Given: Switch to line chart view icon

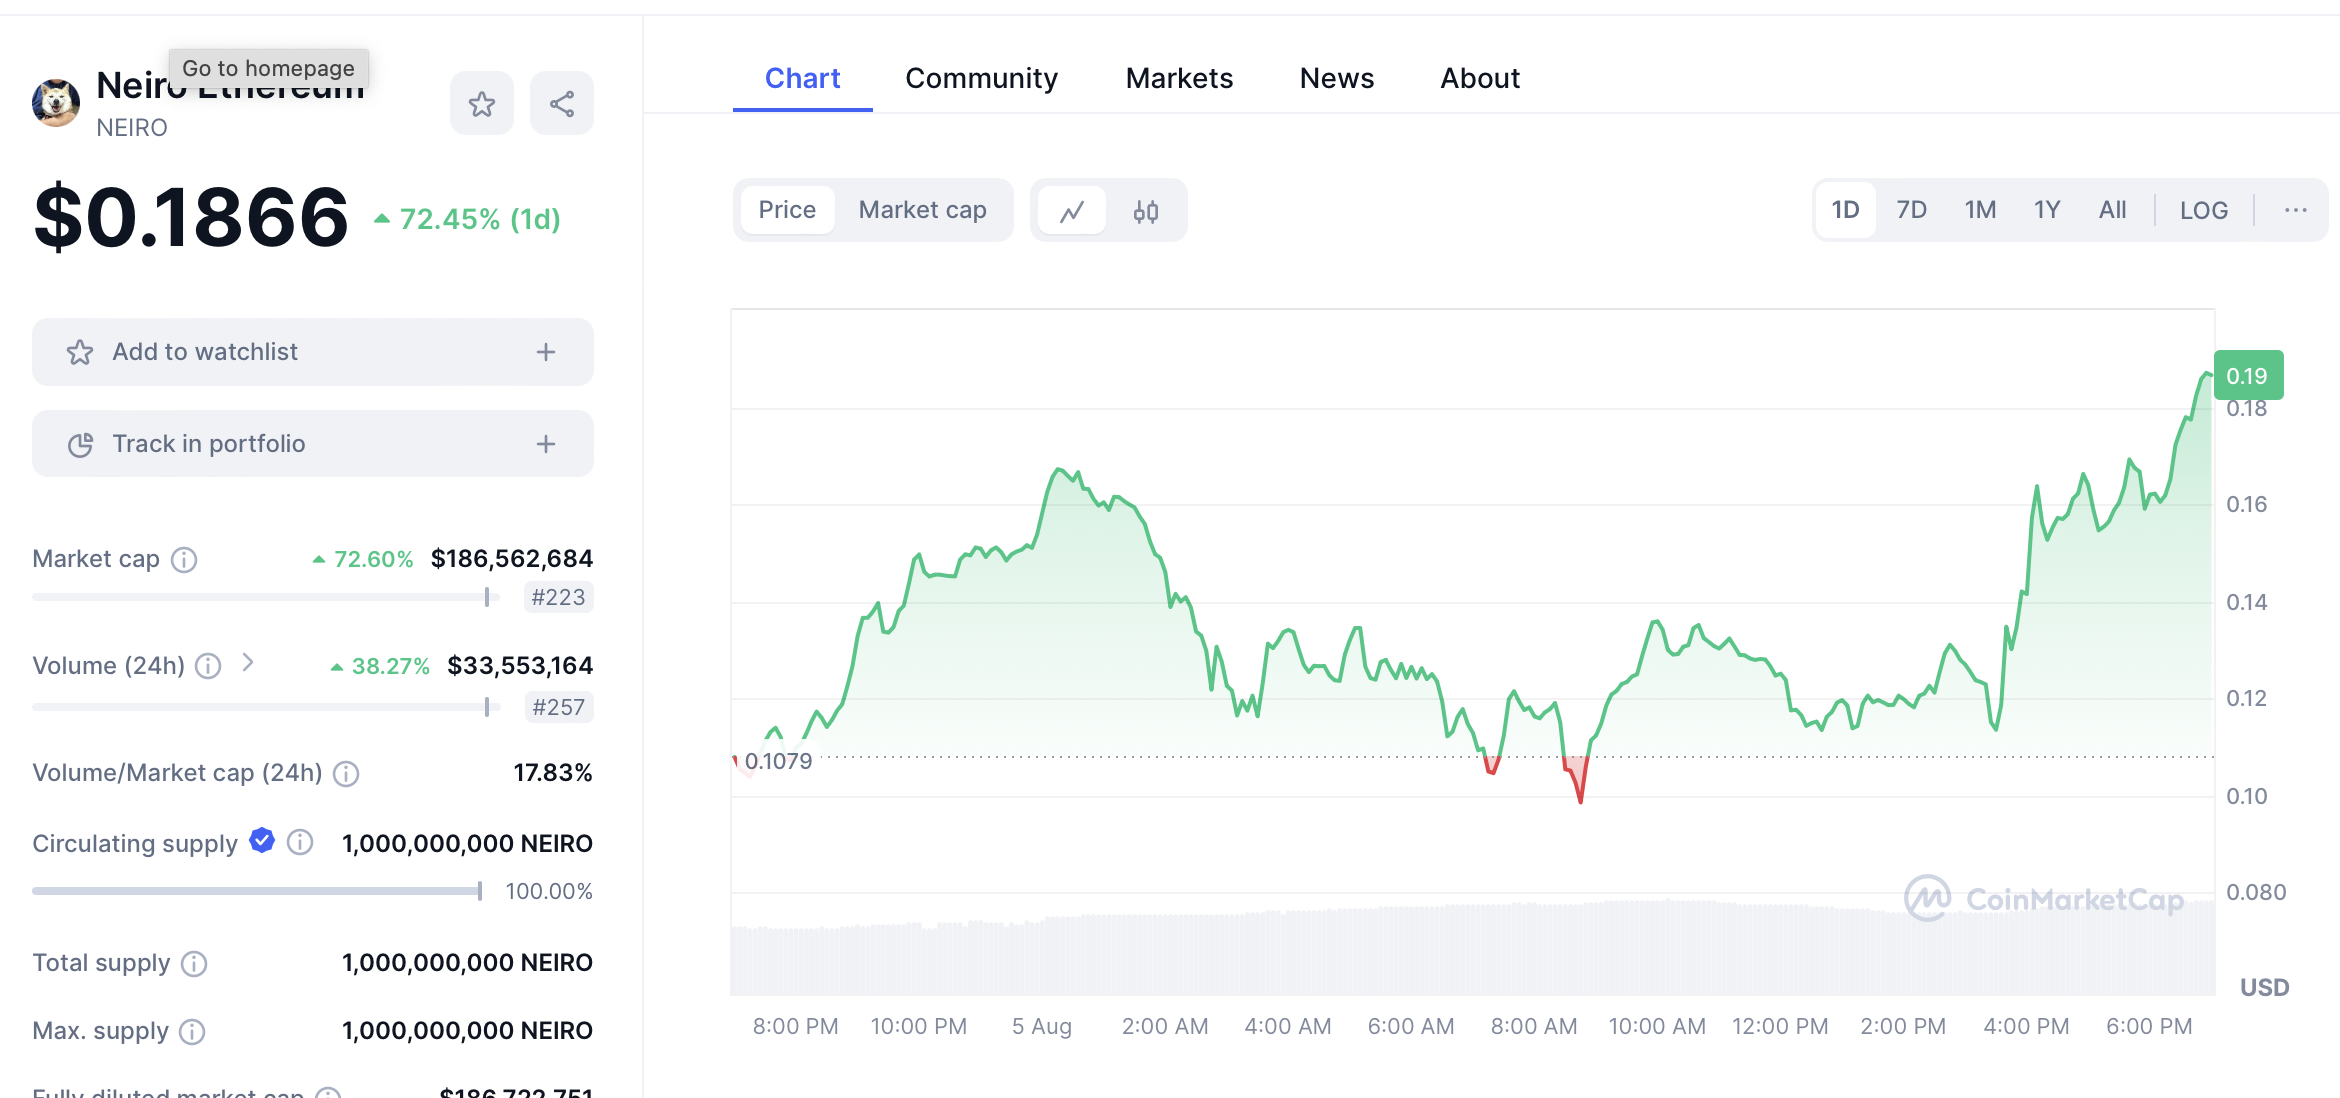Looking at the screenshot, I should point(1072,211).
